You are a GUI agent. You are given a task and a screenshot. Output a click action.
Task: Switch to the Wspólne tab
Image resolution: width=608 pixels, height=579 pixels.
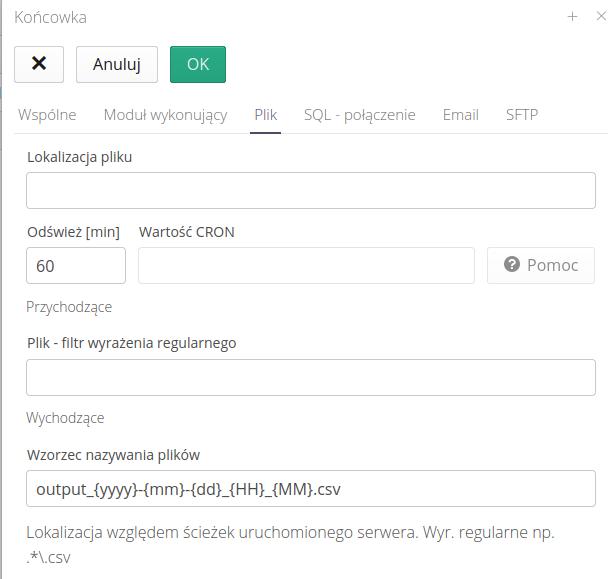point(47,115)
